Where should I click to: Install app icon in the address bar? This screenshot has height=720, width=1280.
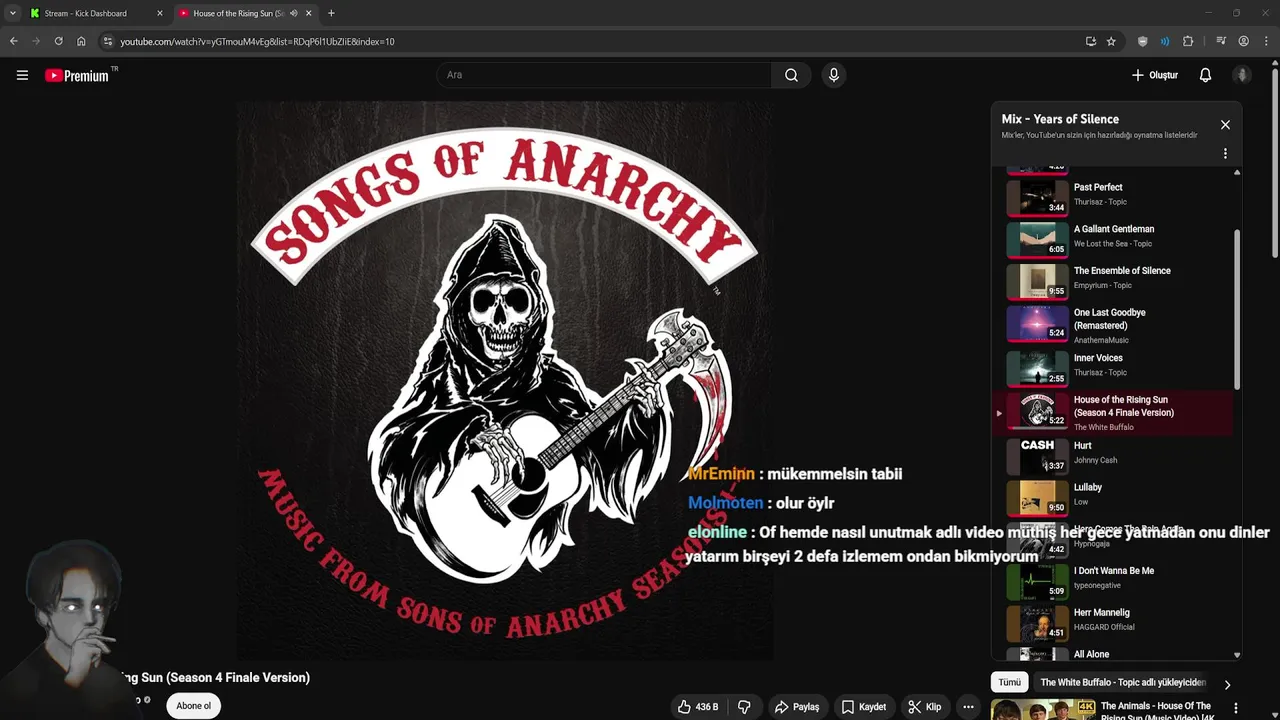pyautogui.click(x=1090, y=41)
